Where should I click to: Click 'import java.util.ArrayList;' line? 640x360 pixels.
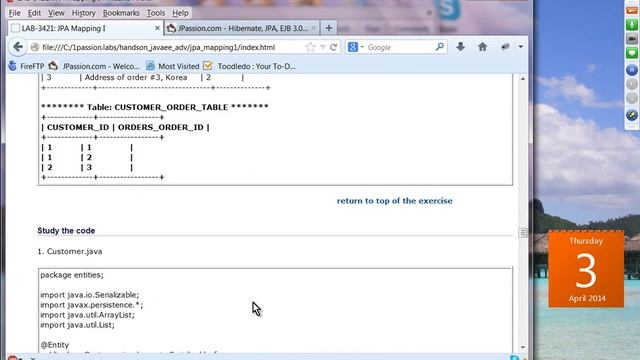point(87,315)
